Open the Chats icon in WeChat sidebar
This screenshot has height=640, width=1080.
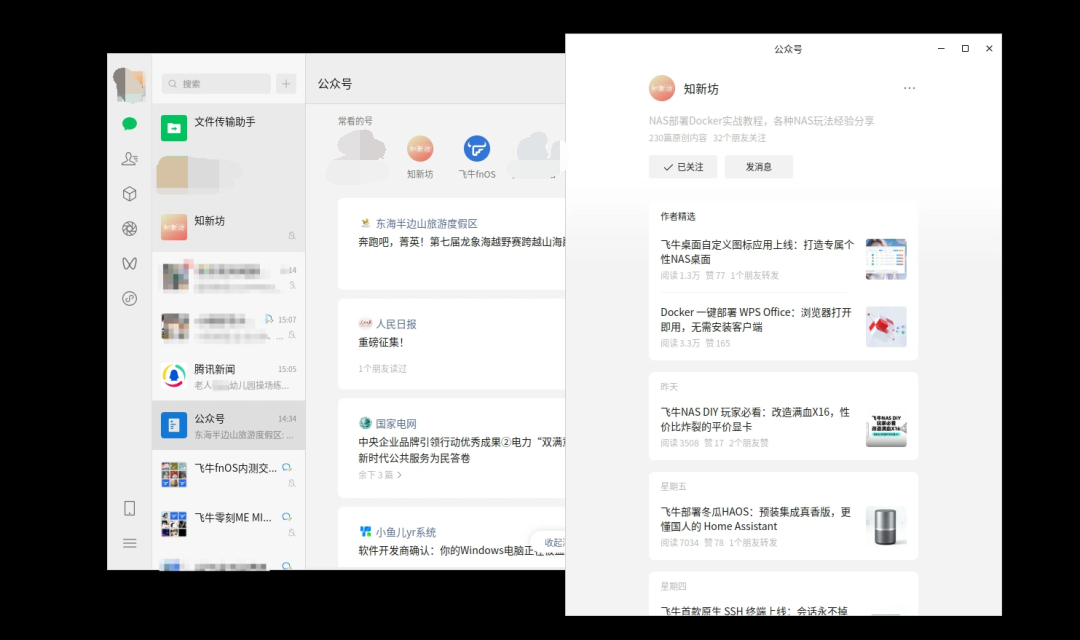[129, 124]
